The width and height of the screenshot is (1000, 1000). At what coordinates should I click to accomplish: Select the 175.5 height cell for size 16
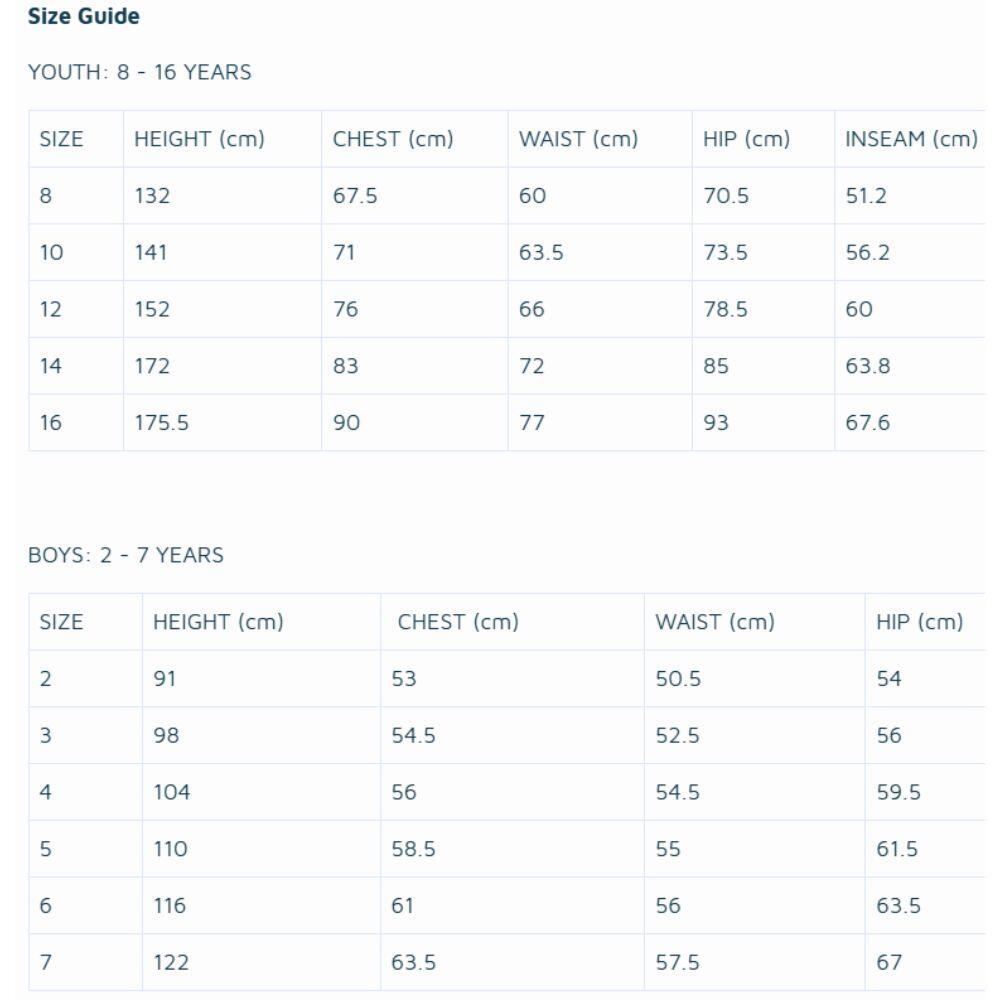(x=223, y=423)
